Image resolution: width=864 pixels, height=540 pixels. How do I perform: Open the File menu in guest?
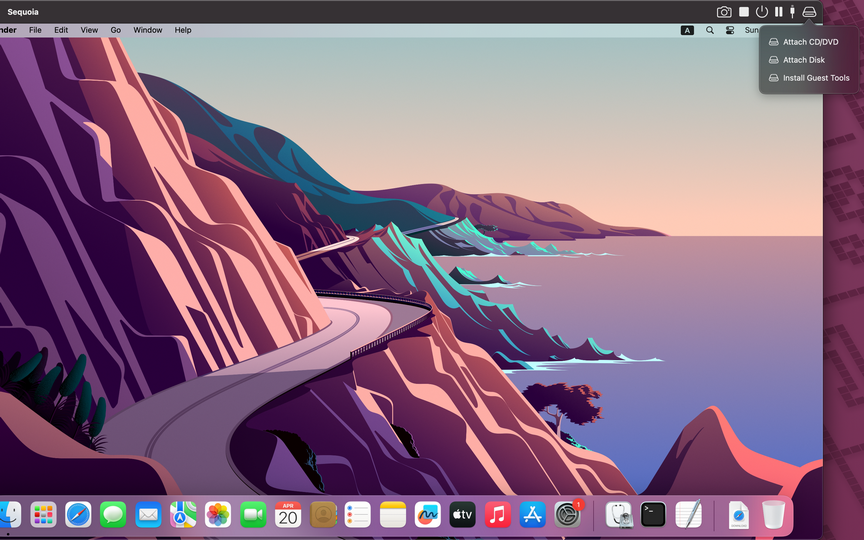[35, 30]
